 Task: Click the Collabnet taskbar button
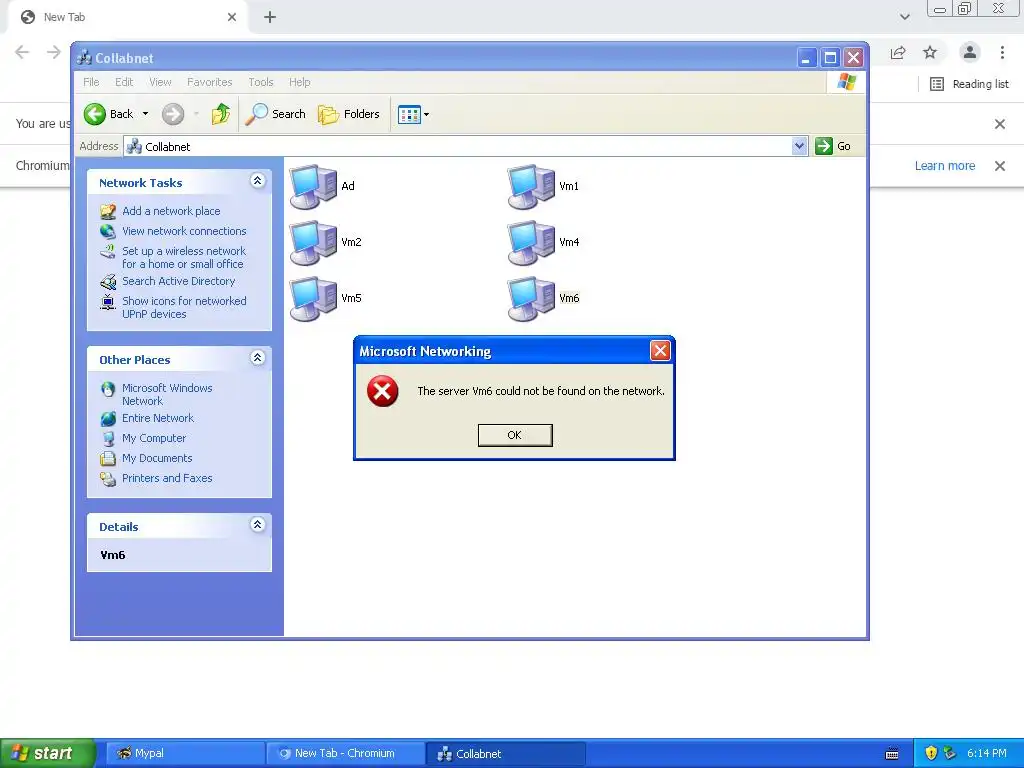pos(505,754)
